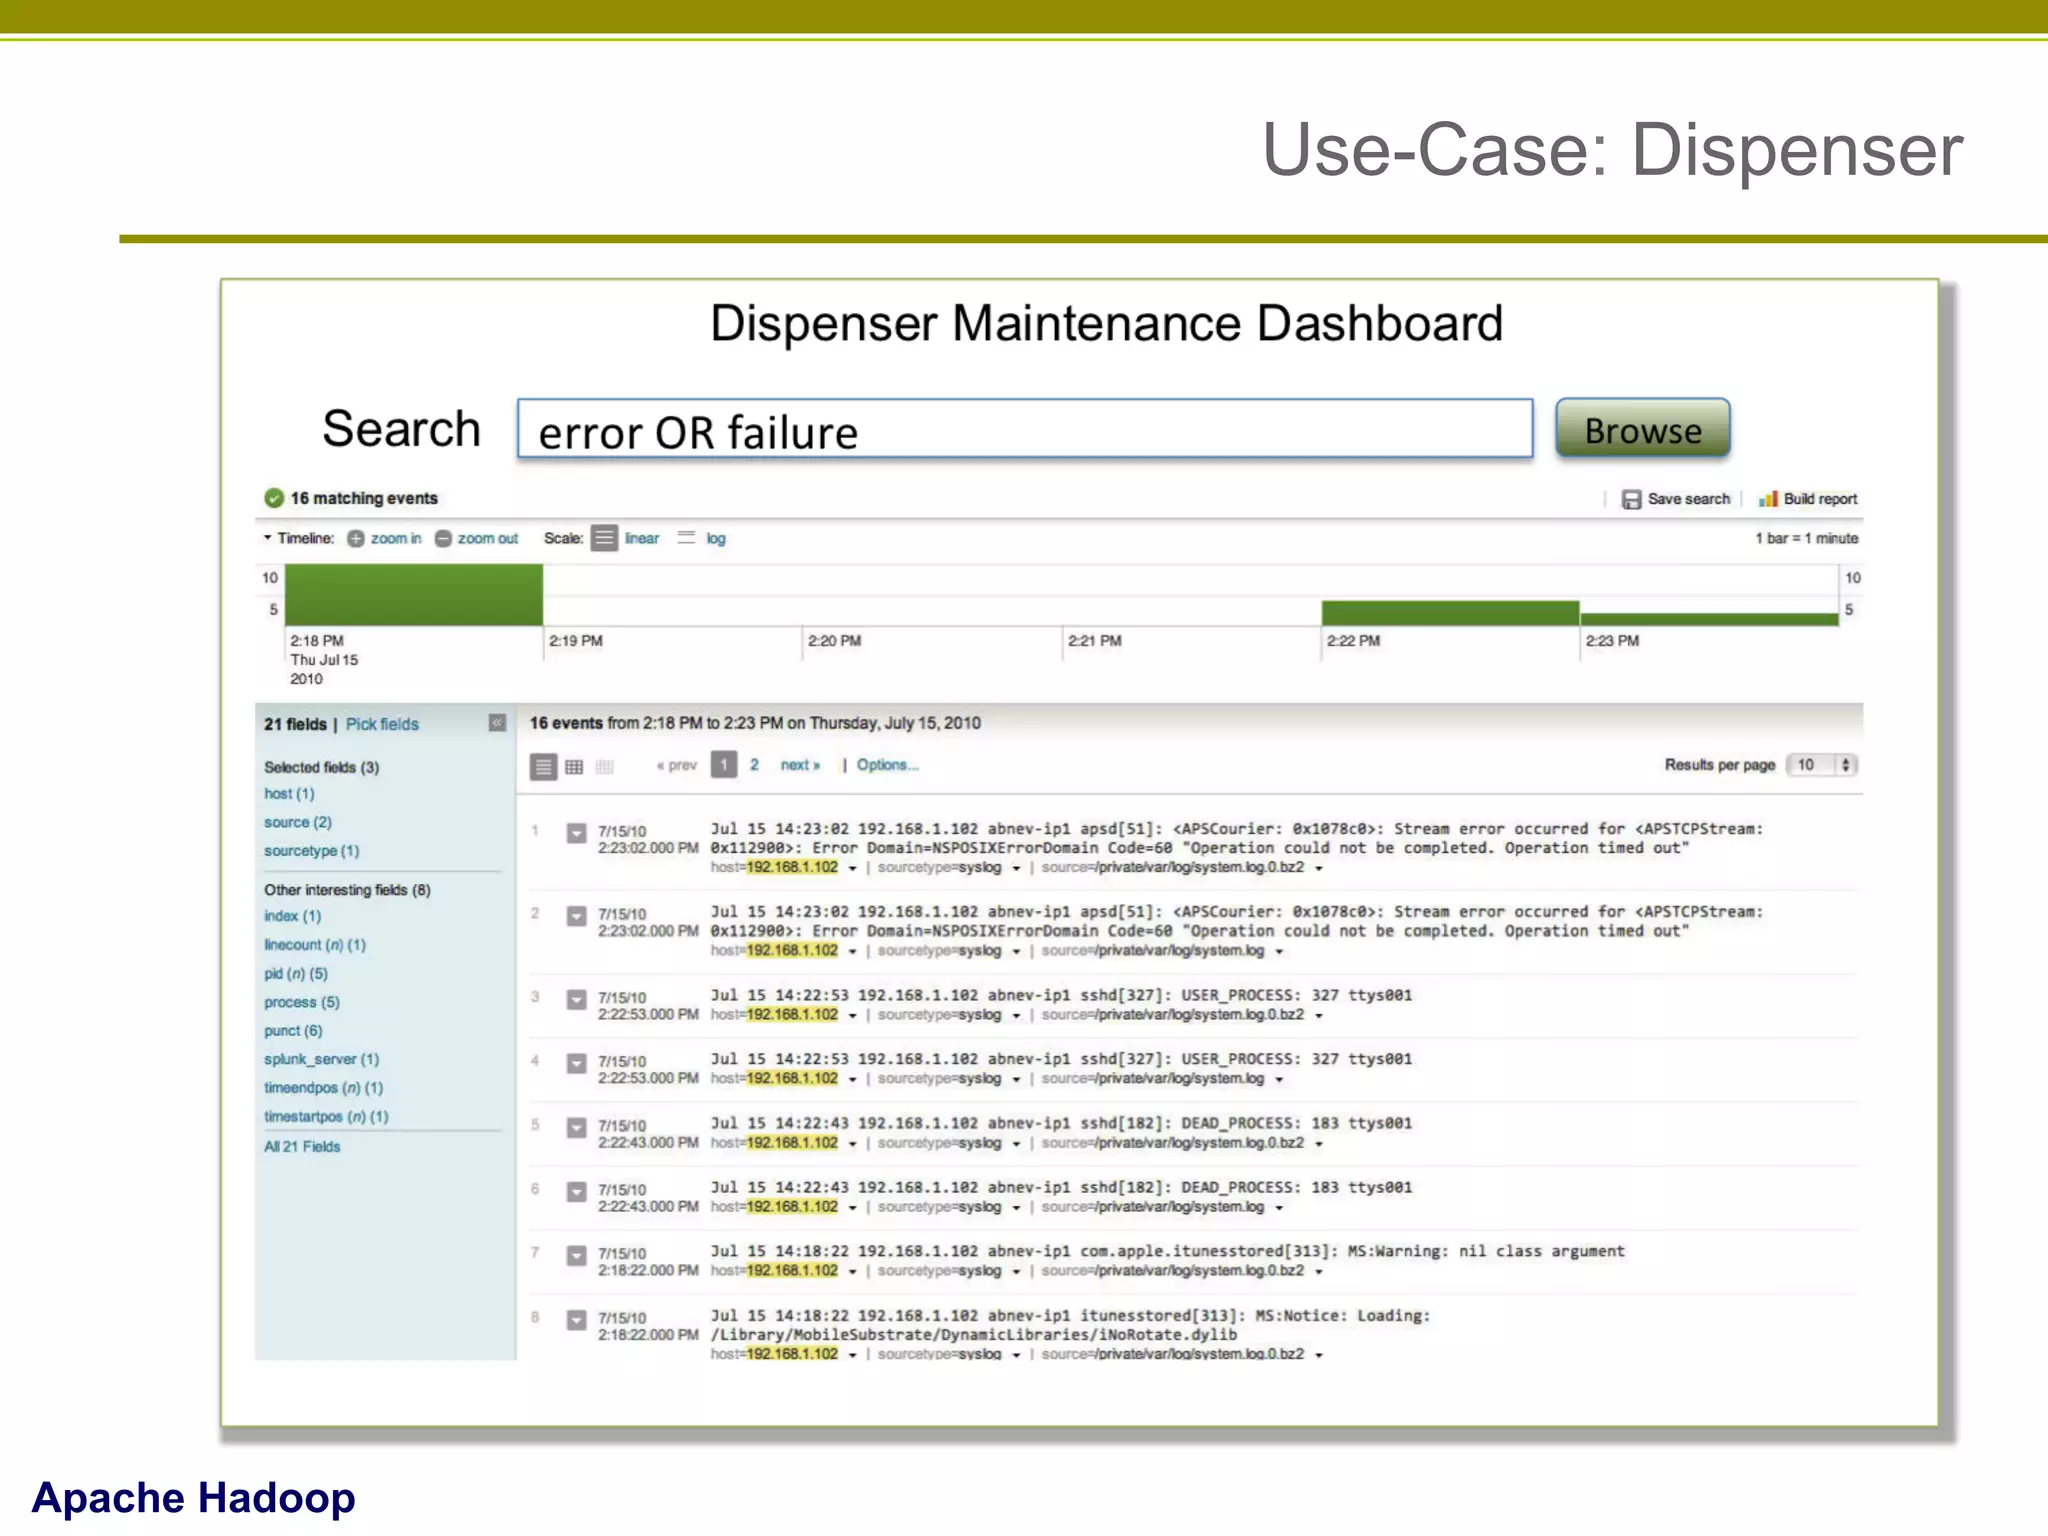Open event 4 options arrow

(576, 1063)
